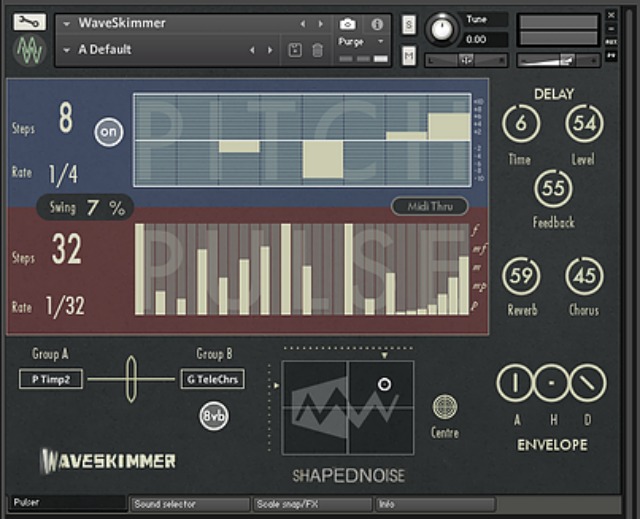Click the large negative pitch step block
The image size is (640, 519).
point(323,160)
